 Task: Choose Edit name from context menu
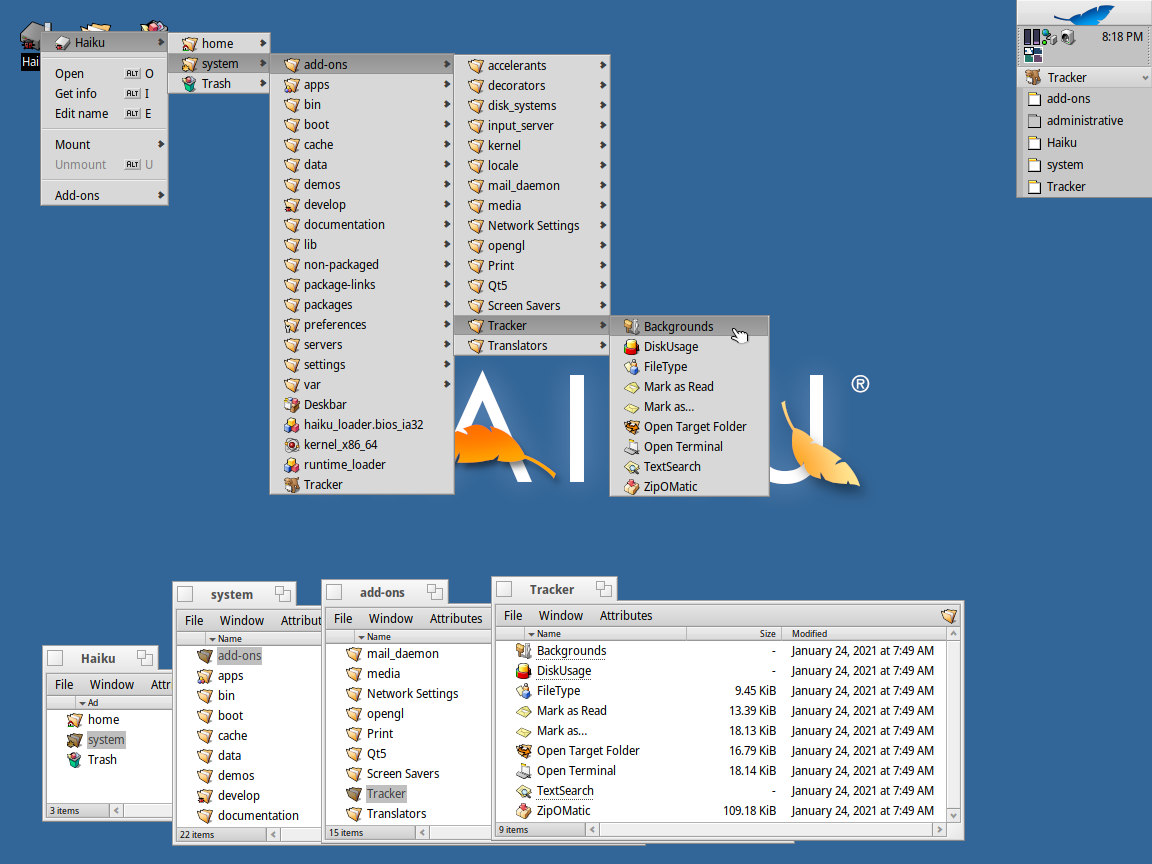pos(104,113)
